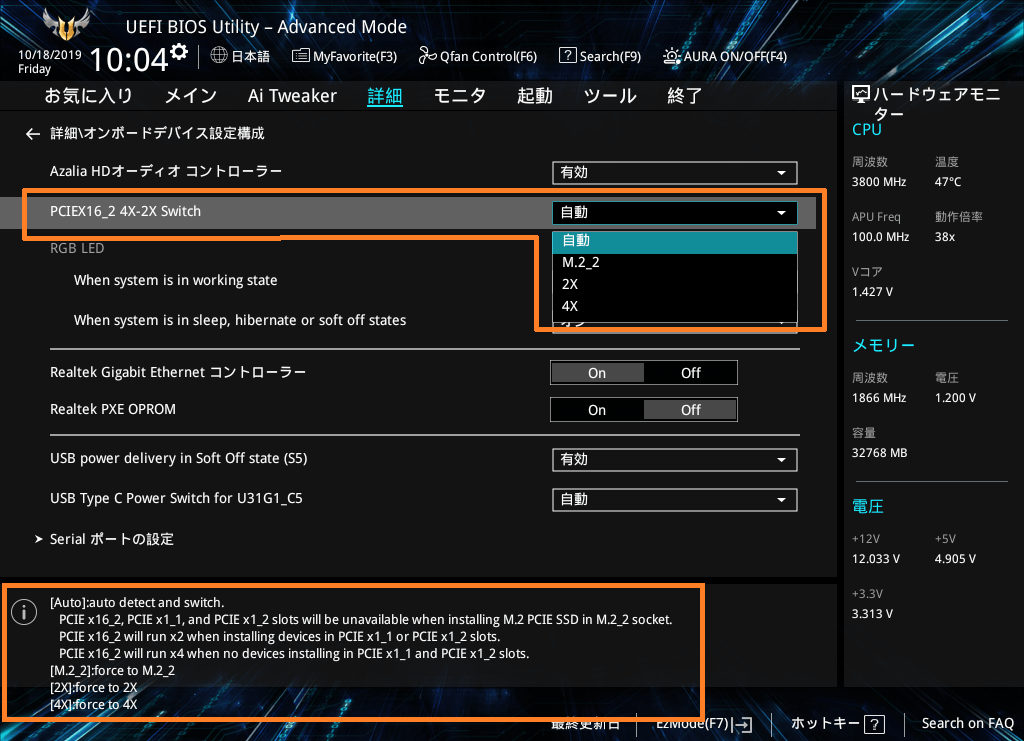1024x741 pixels.
Task: Click the TUF logo emblem
Action: [65, 25]
